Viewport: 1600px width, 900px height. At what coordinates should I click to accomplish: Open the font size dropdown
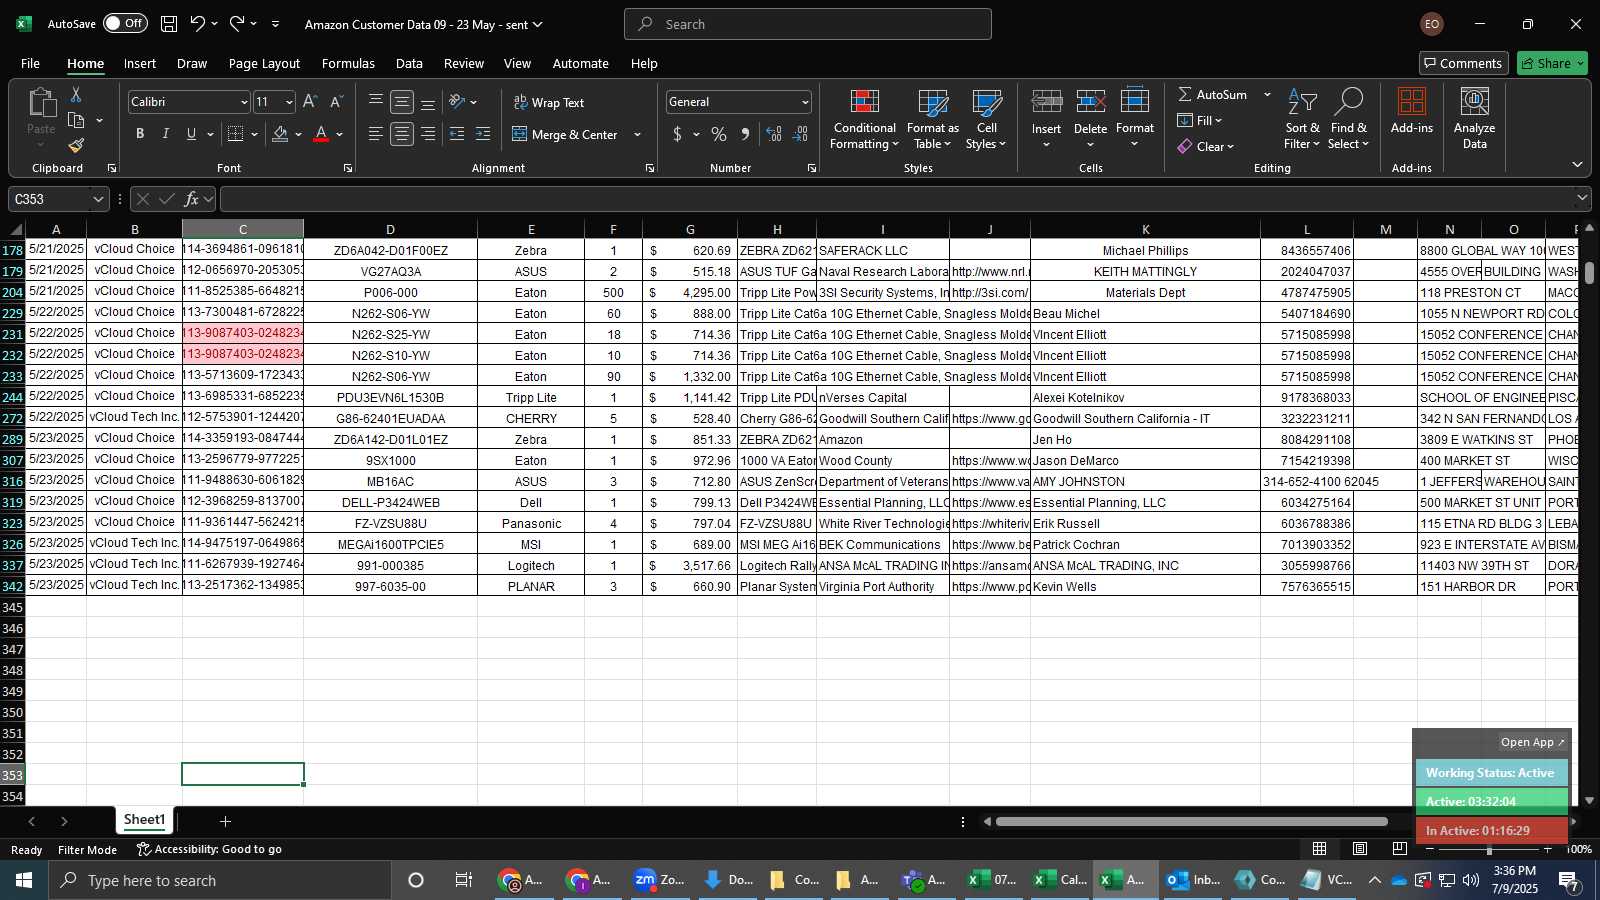point(289,102)
